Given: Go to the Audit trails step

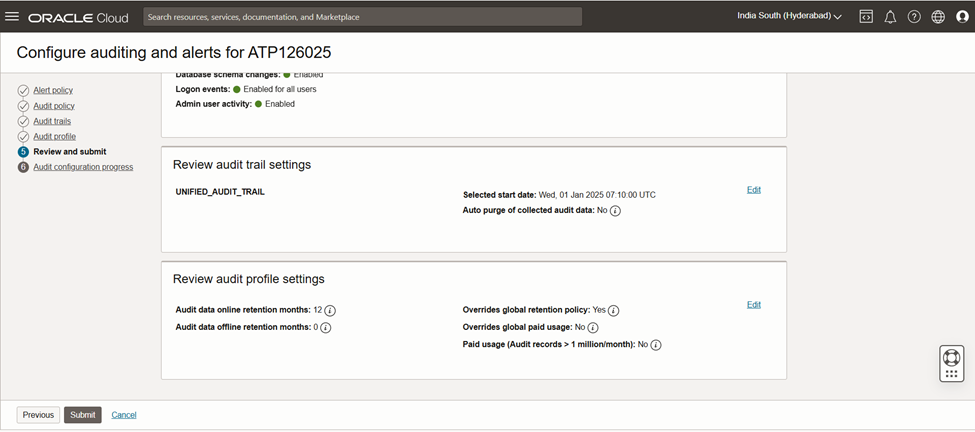Looking at the screenshot, I should [52, 121].
